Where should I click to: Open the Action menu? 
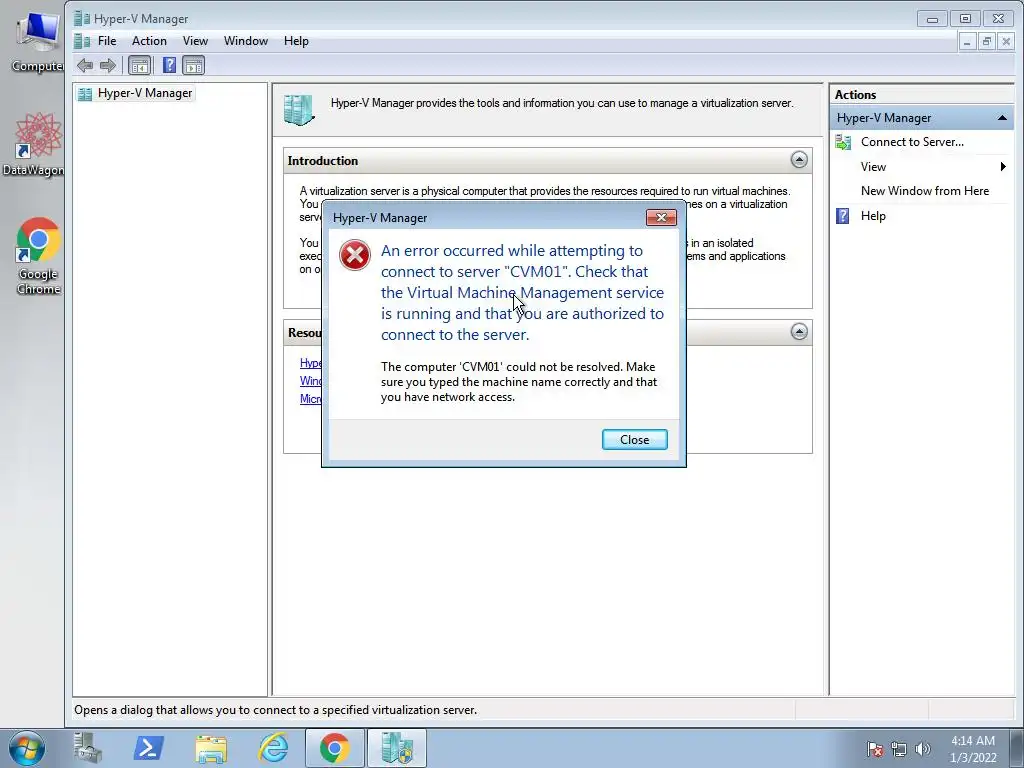149,40
